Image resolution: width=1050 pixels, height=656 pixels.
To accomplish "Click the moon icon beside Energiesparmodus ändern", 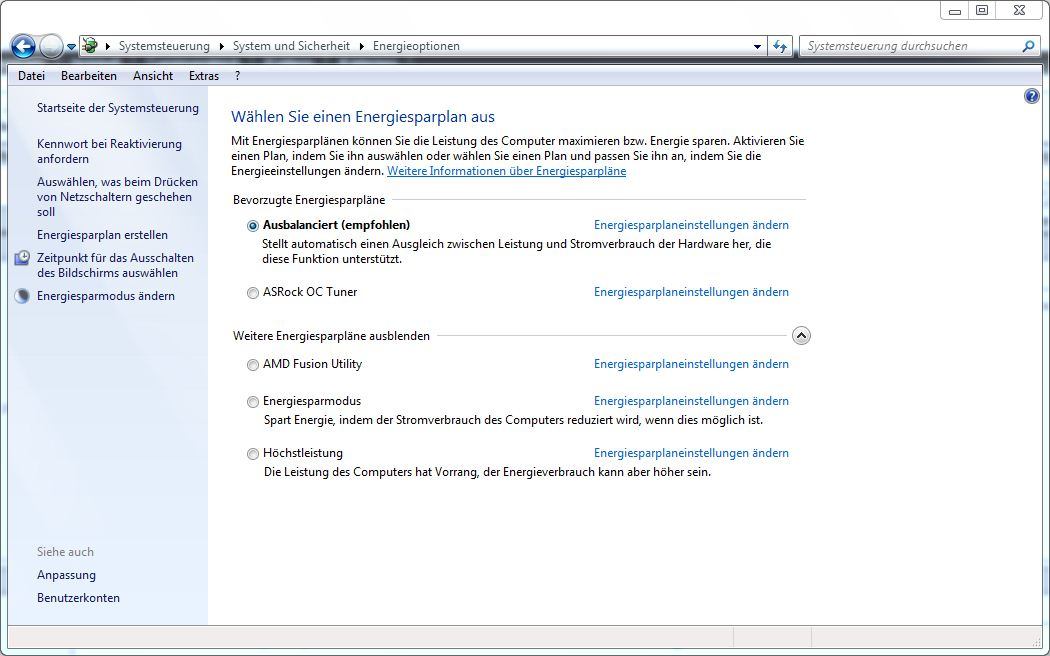I will 22,296.
